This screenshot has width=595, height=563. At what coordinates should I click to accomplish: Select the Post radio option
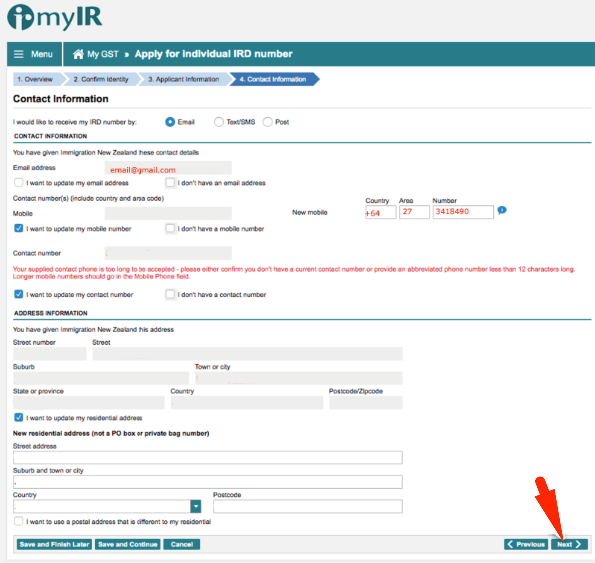tap(268, 122)
